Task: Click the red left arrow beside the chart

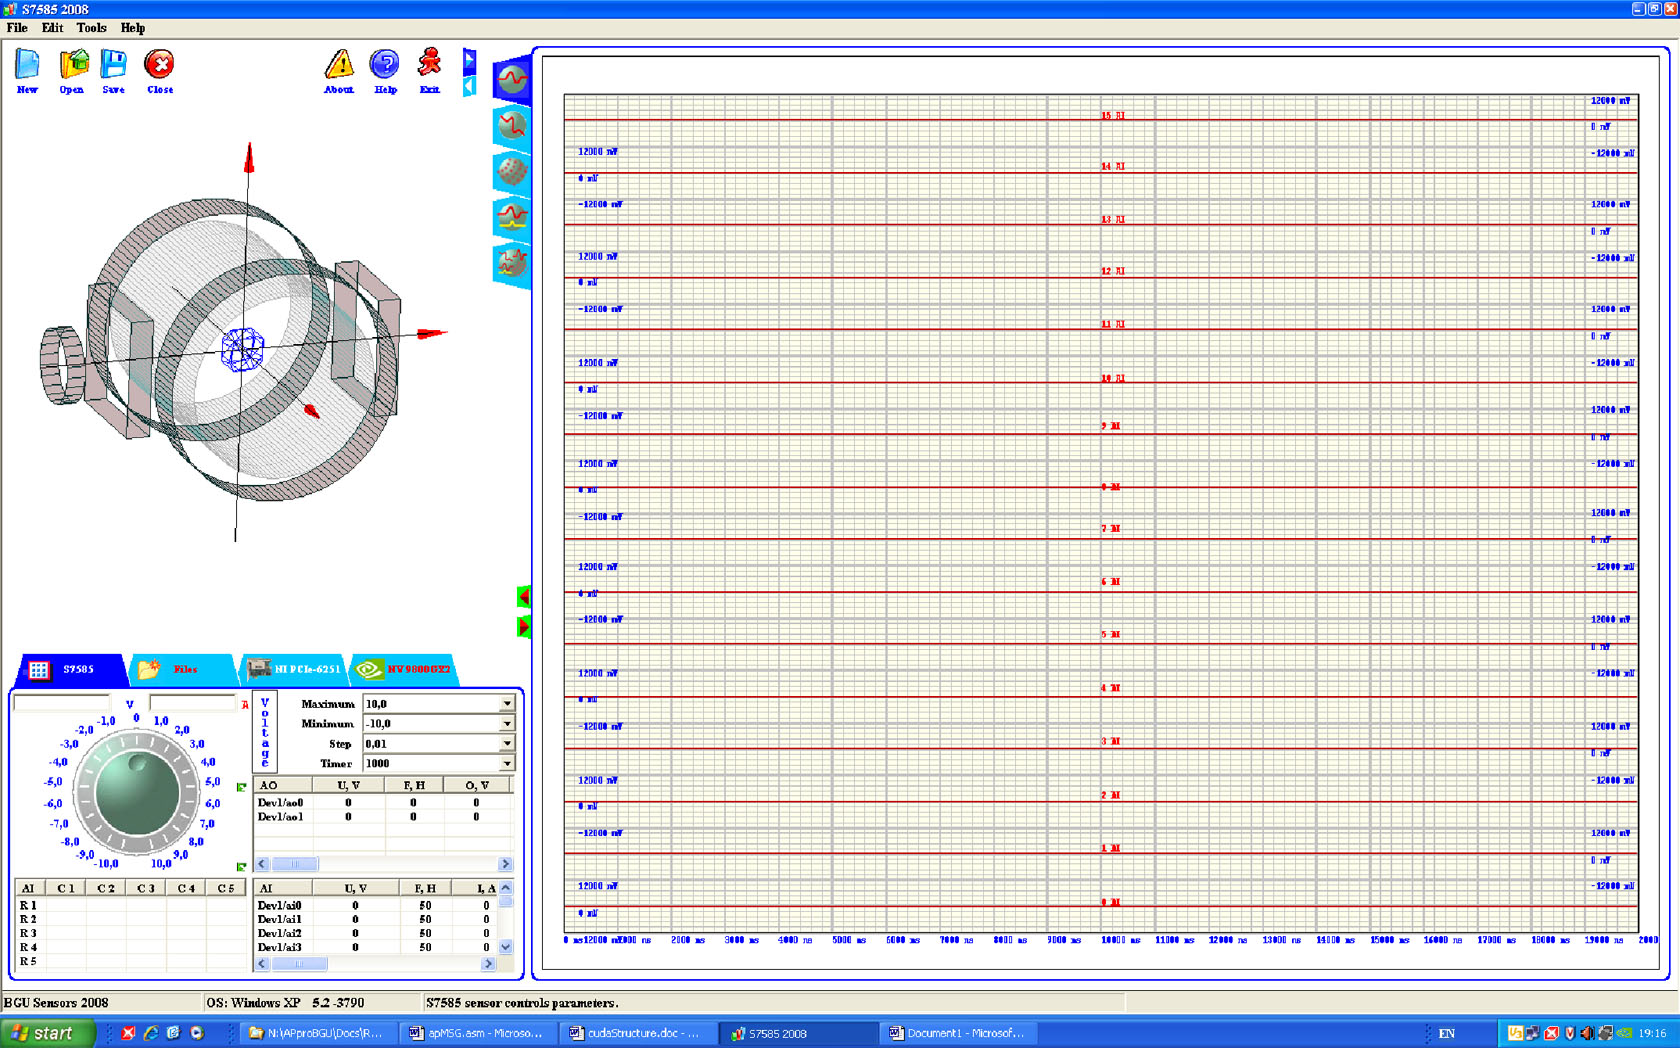Action: (x=523, y=597)
